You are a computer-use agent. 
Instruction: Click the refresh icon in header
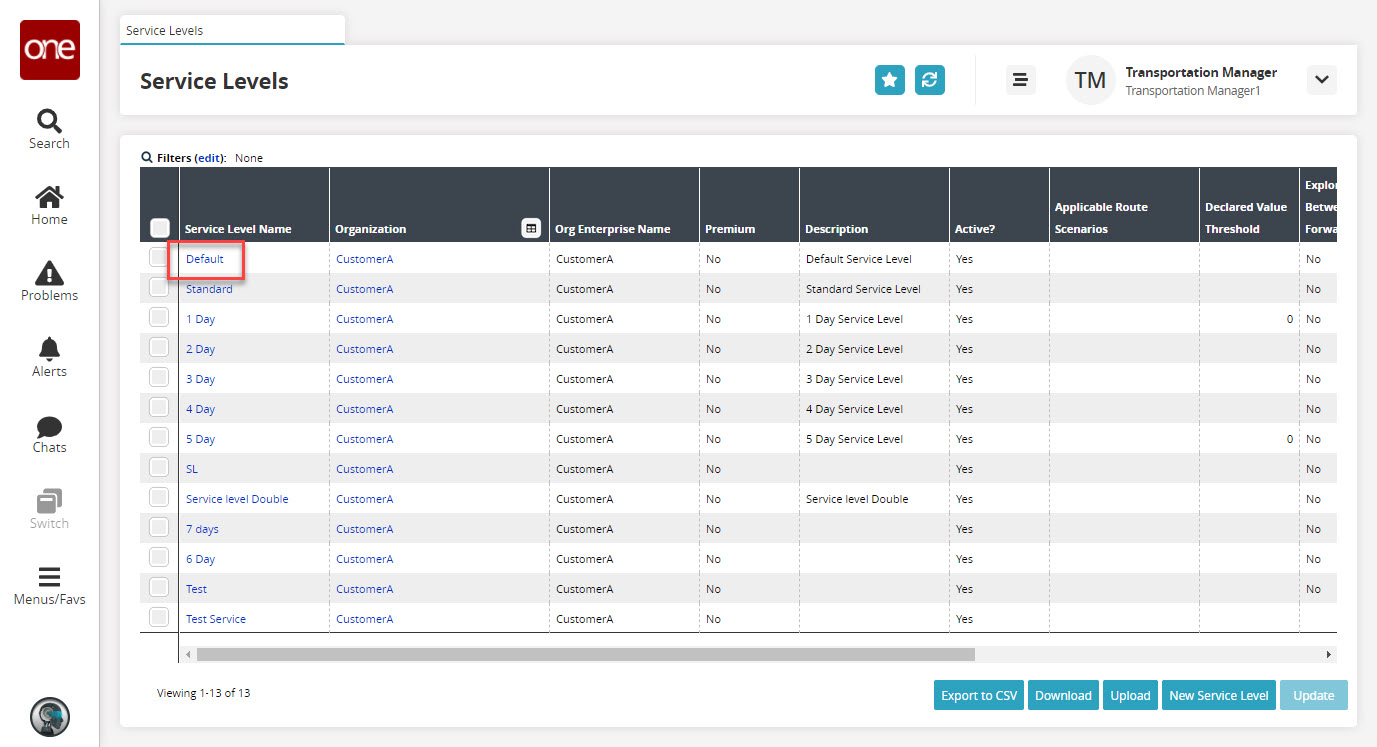point(930,80)
